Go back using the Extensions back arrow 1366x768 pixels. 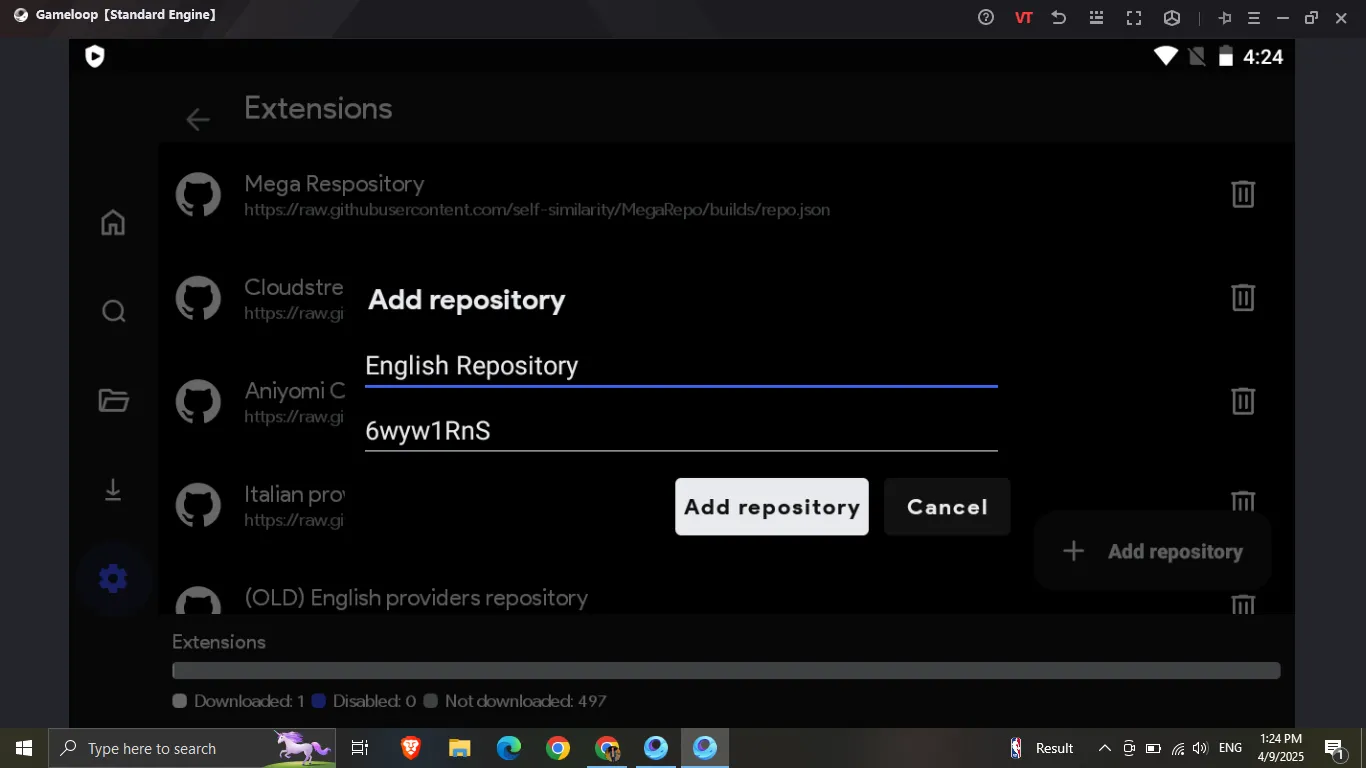pos(198,120)
